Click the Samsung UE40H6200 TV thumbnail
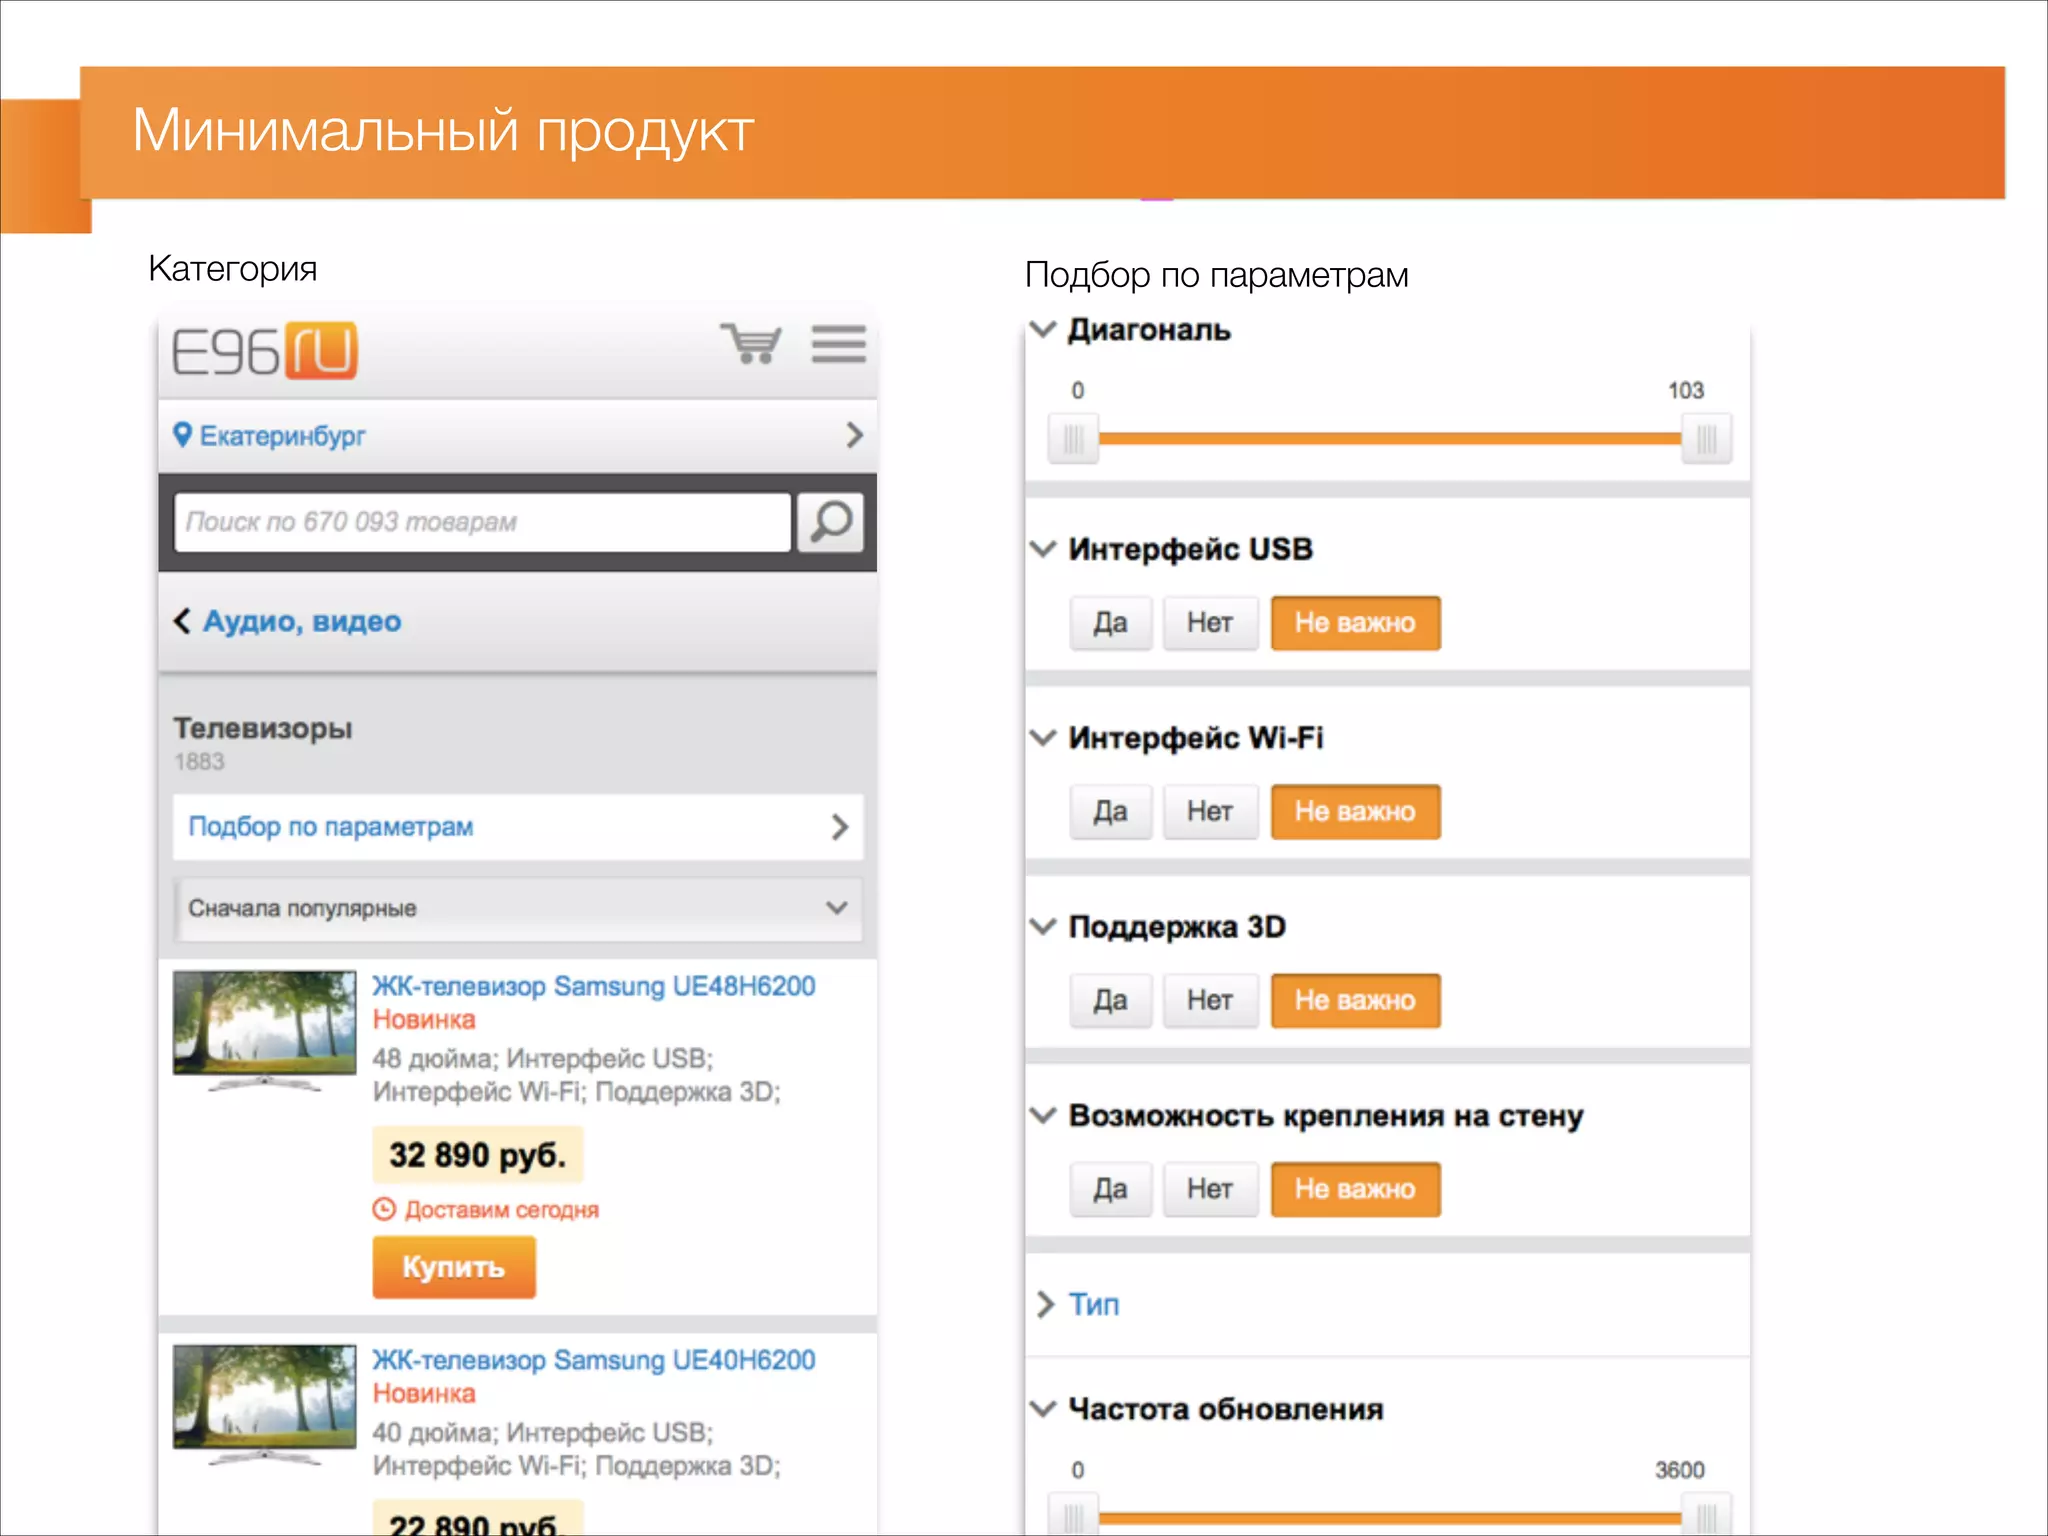Image resolution: width=2048 pixels, height=1536 pixels. pos(264,1404)
